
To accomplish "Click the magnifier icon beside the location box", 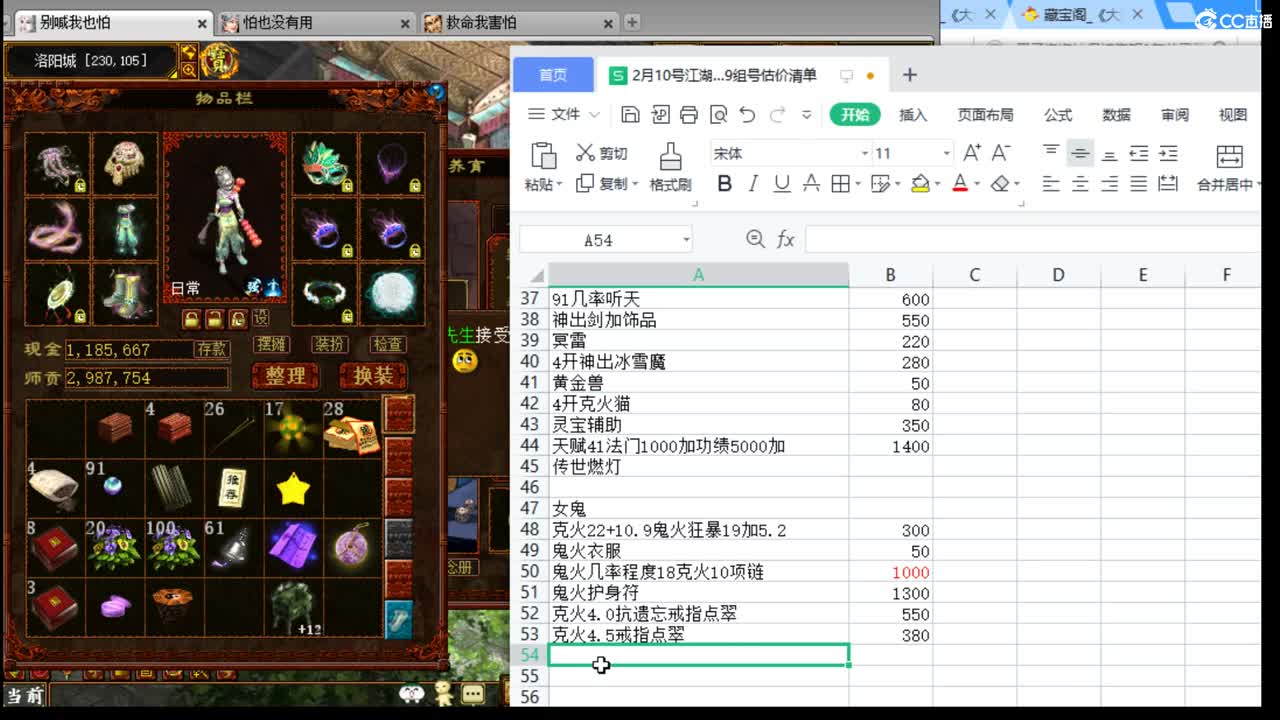I will pos(188,70).
